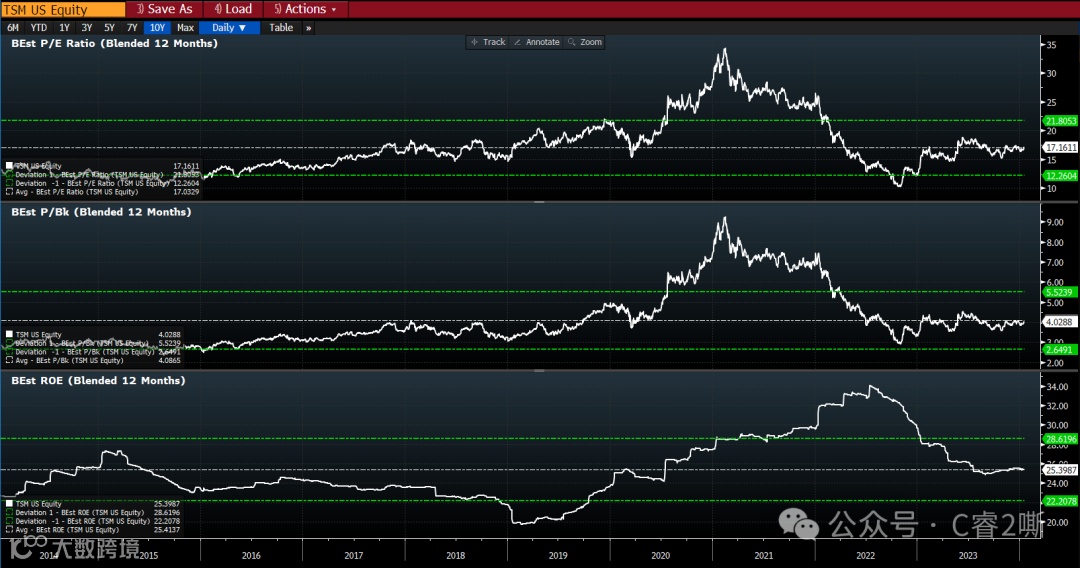Click the 5.5239 P/Bk upper deviation label
This screenshot has width=1080, height=568.
[1059, 293]
